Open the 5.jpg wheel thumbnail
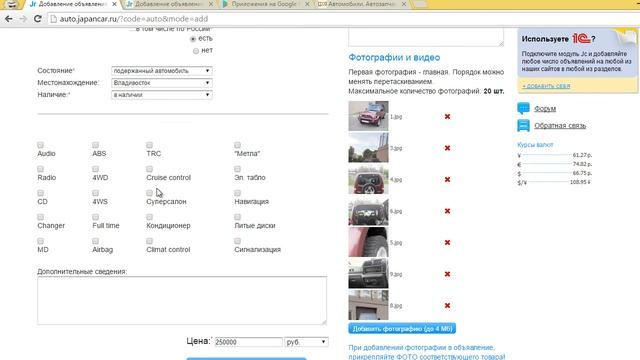Viewport: 640px width, 360px height. 368,242
